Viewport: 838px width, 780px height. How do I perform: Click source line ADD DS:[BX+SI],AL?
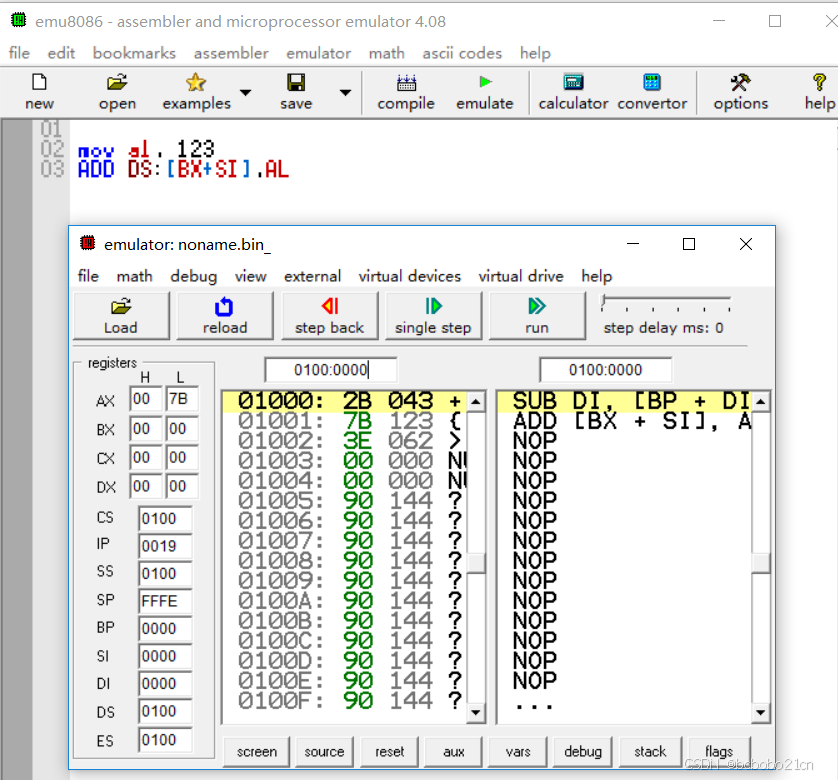[183, 169]
